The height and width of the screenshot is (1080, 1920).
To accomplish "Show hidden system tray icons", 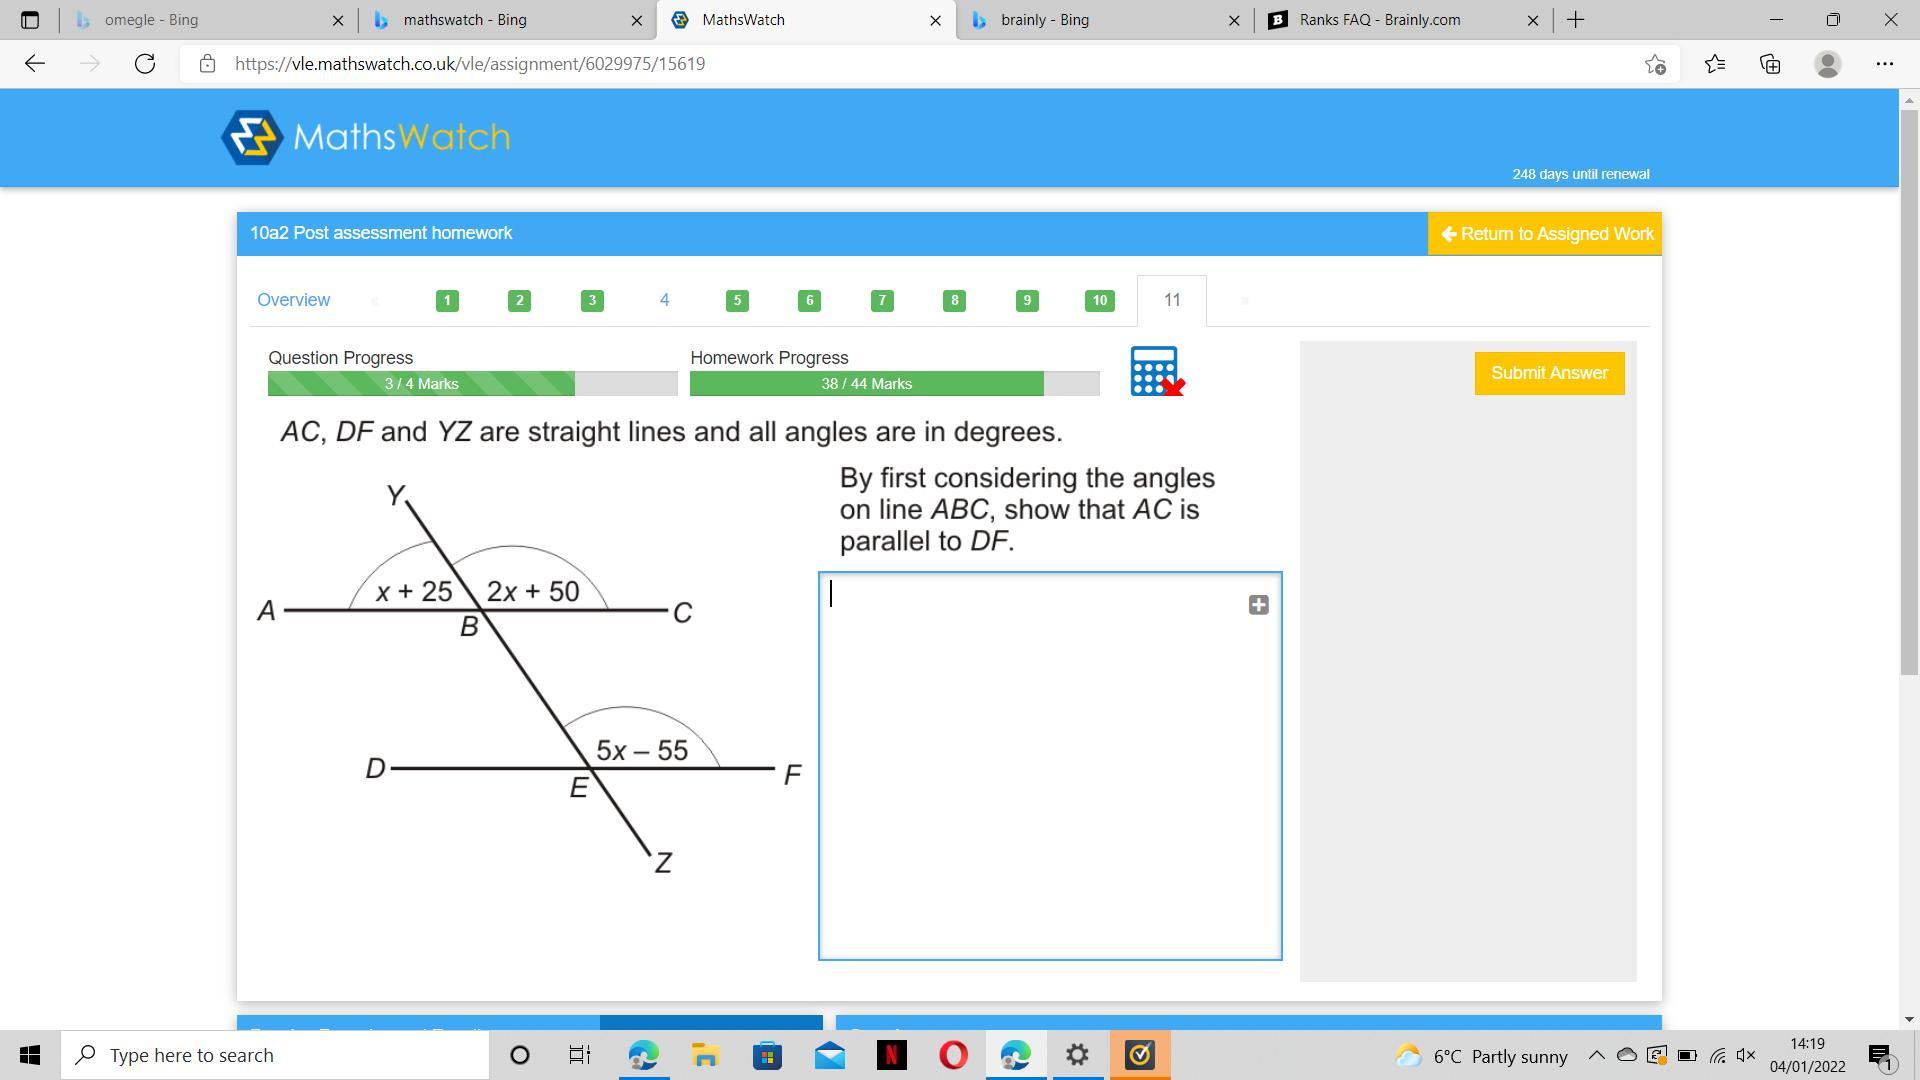I will tap(1596, 1055).
